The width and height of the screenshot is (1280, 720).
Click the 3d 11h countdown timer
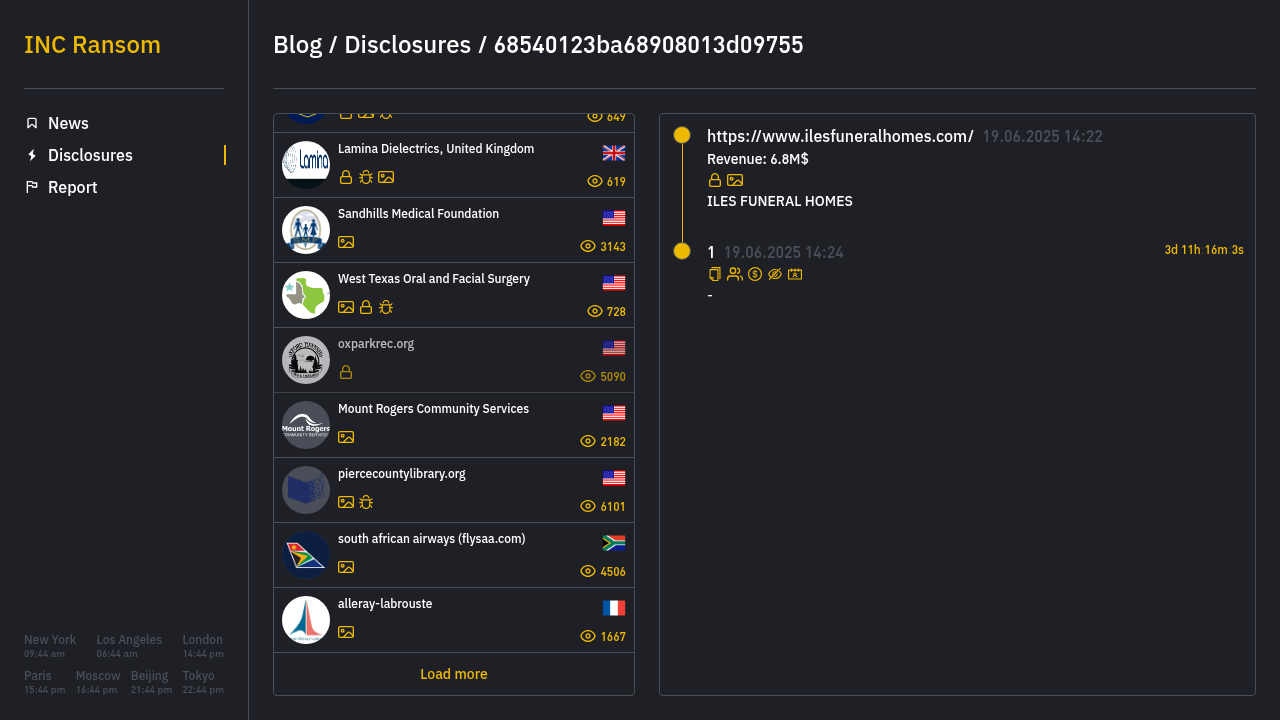click(1204, 250)
